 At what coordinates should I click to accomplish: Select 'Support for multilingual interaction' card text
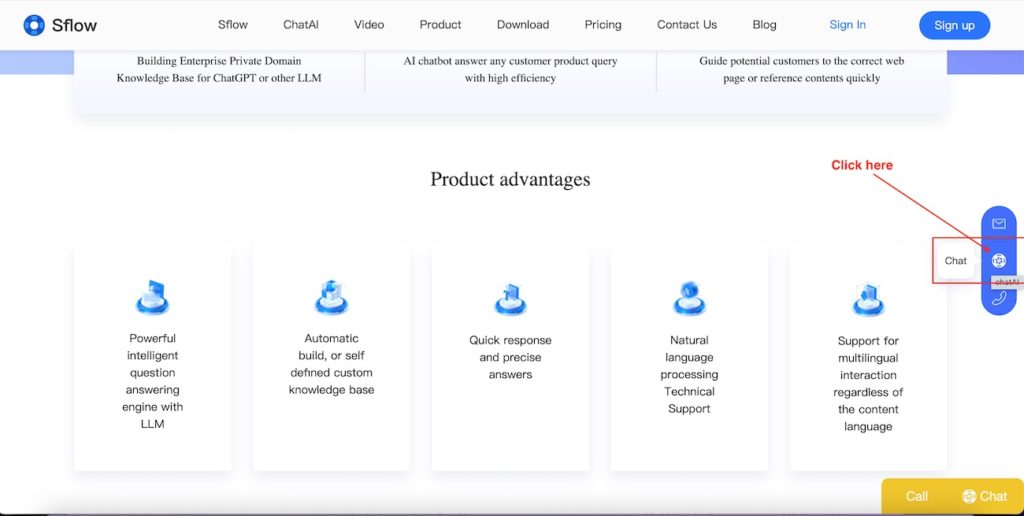pyautogui.click(x=868, y=383)
